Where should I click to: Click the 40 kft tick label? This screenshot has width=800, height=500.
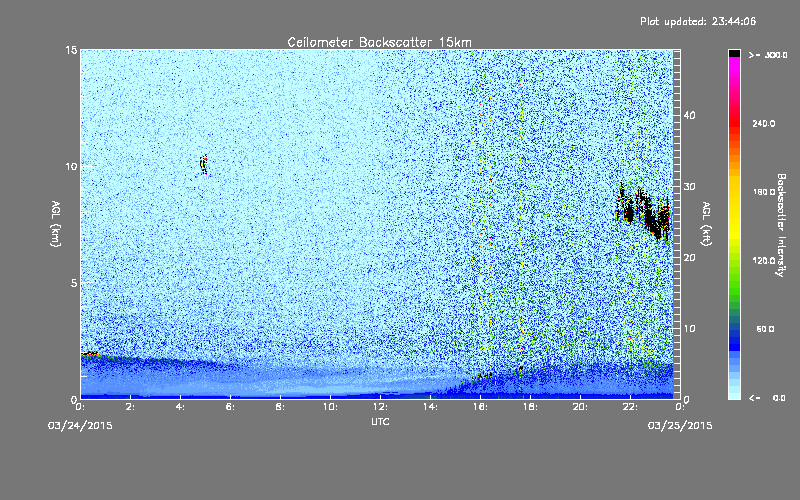click(689, 115)
